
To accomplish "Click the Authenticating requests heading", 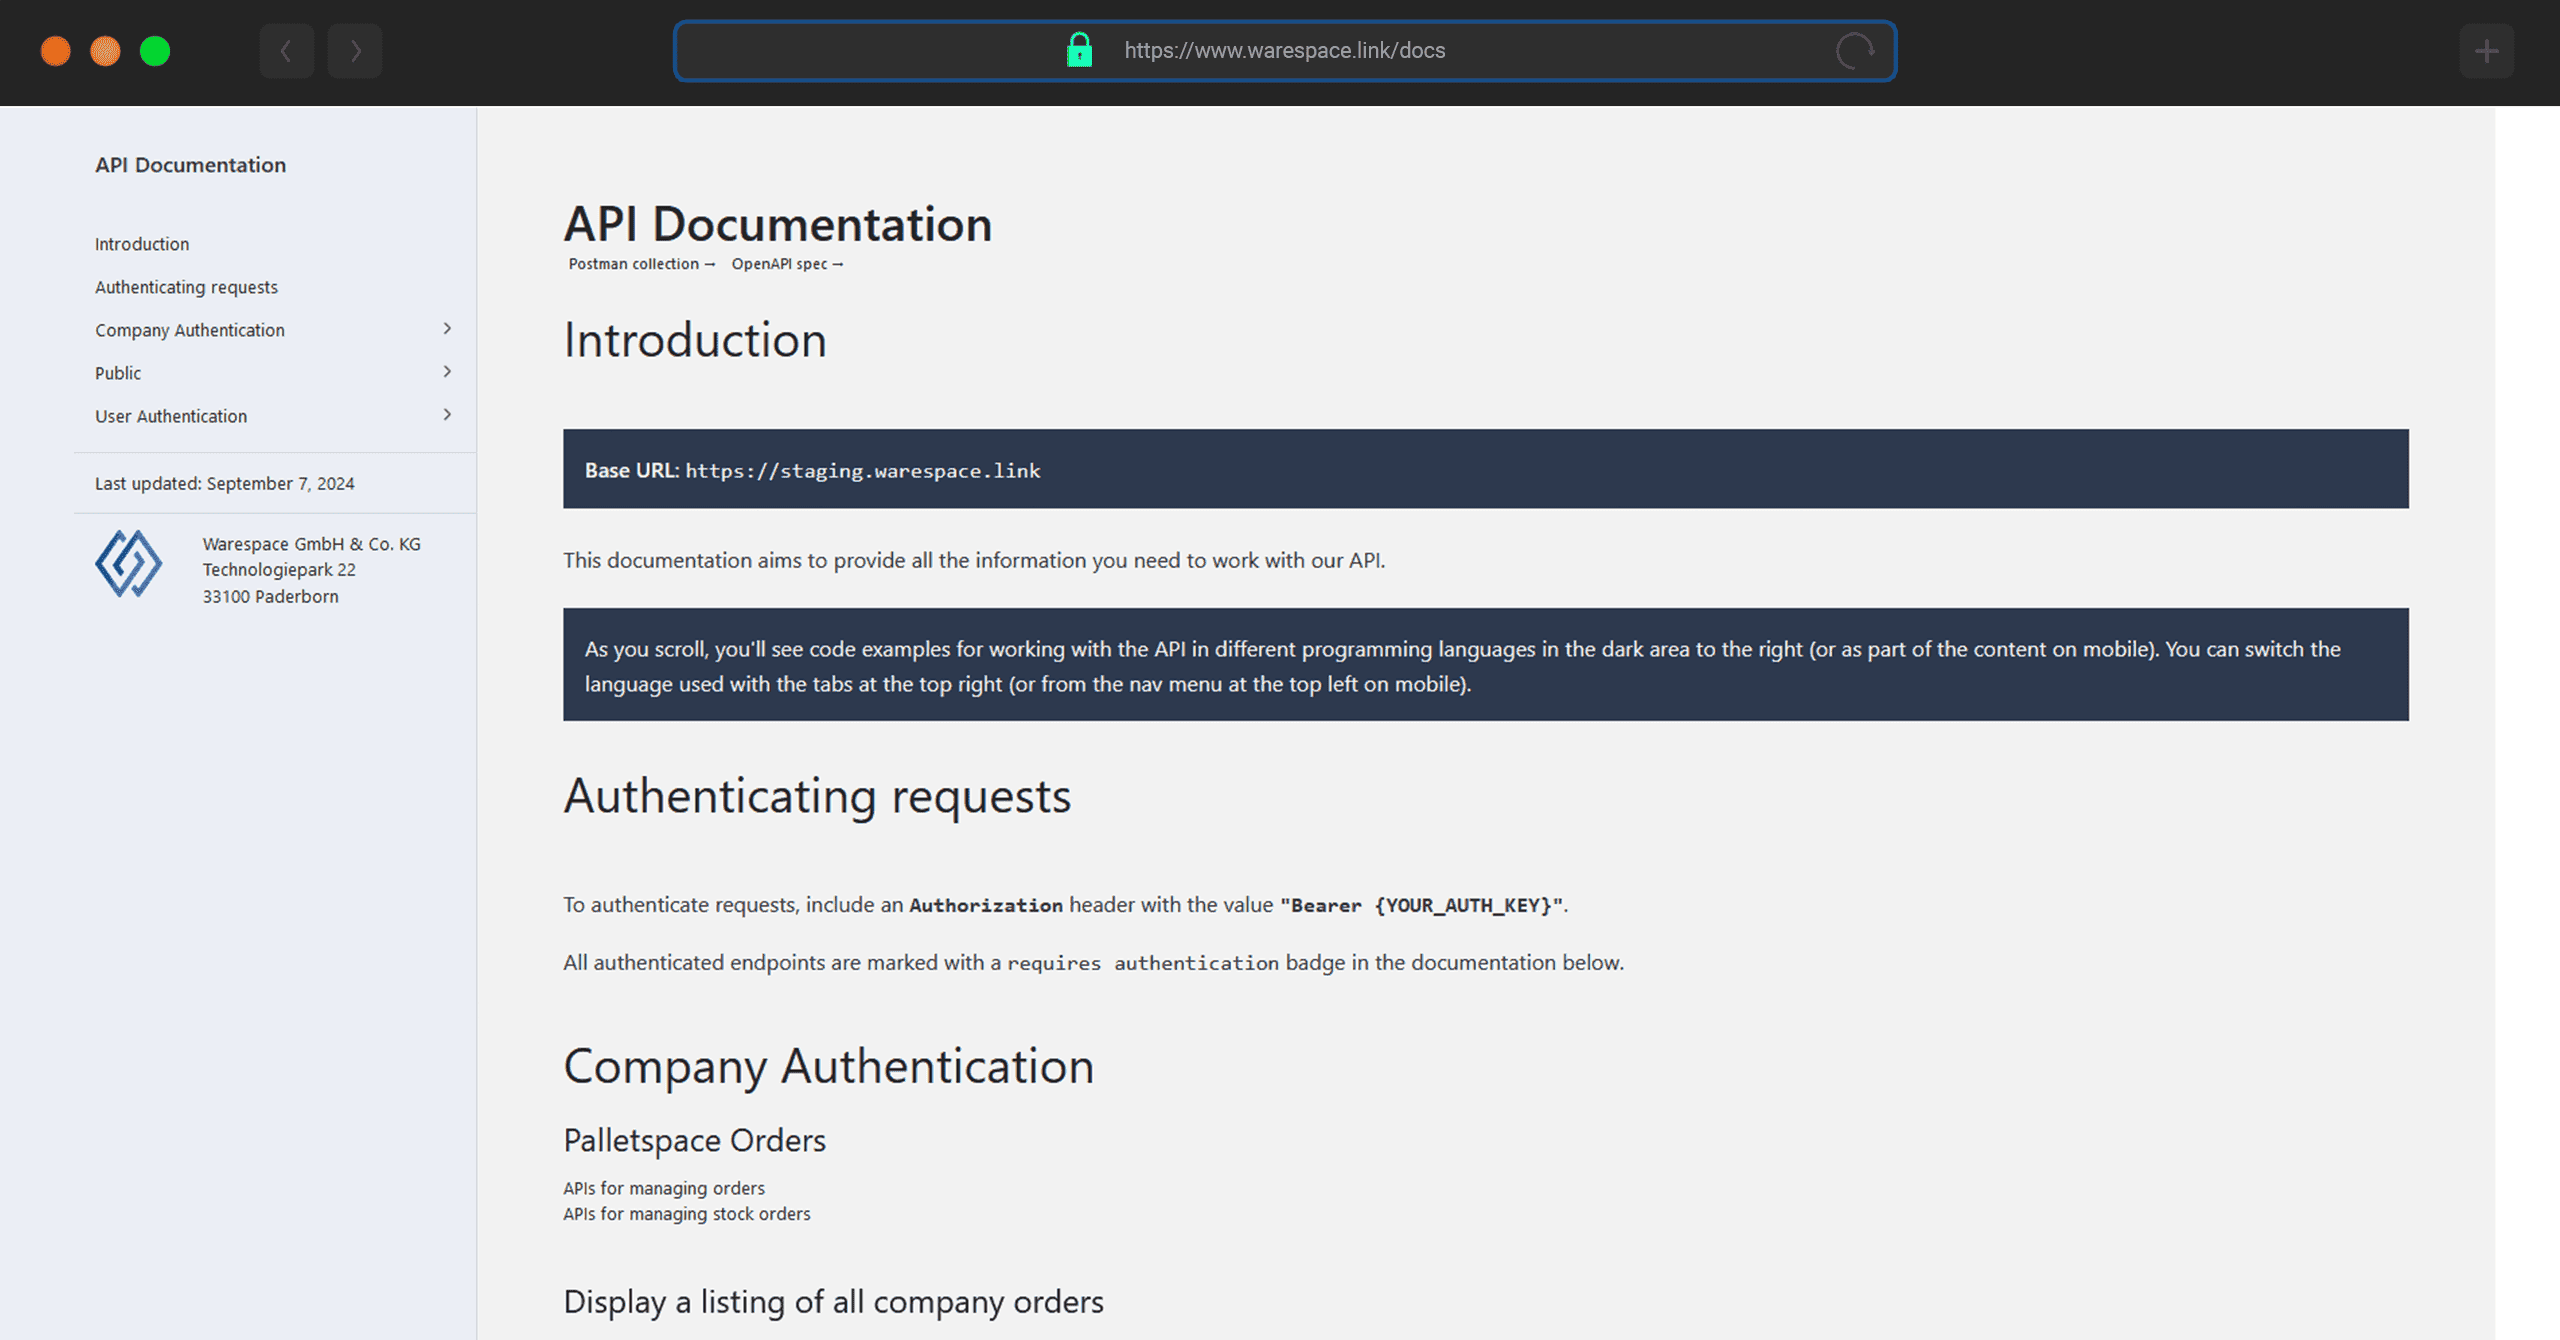I will coord(817,796).
